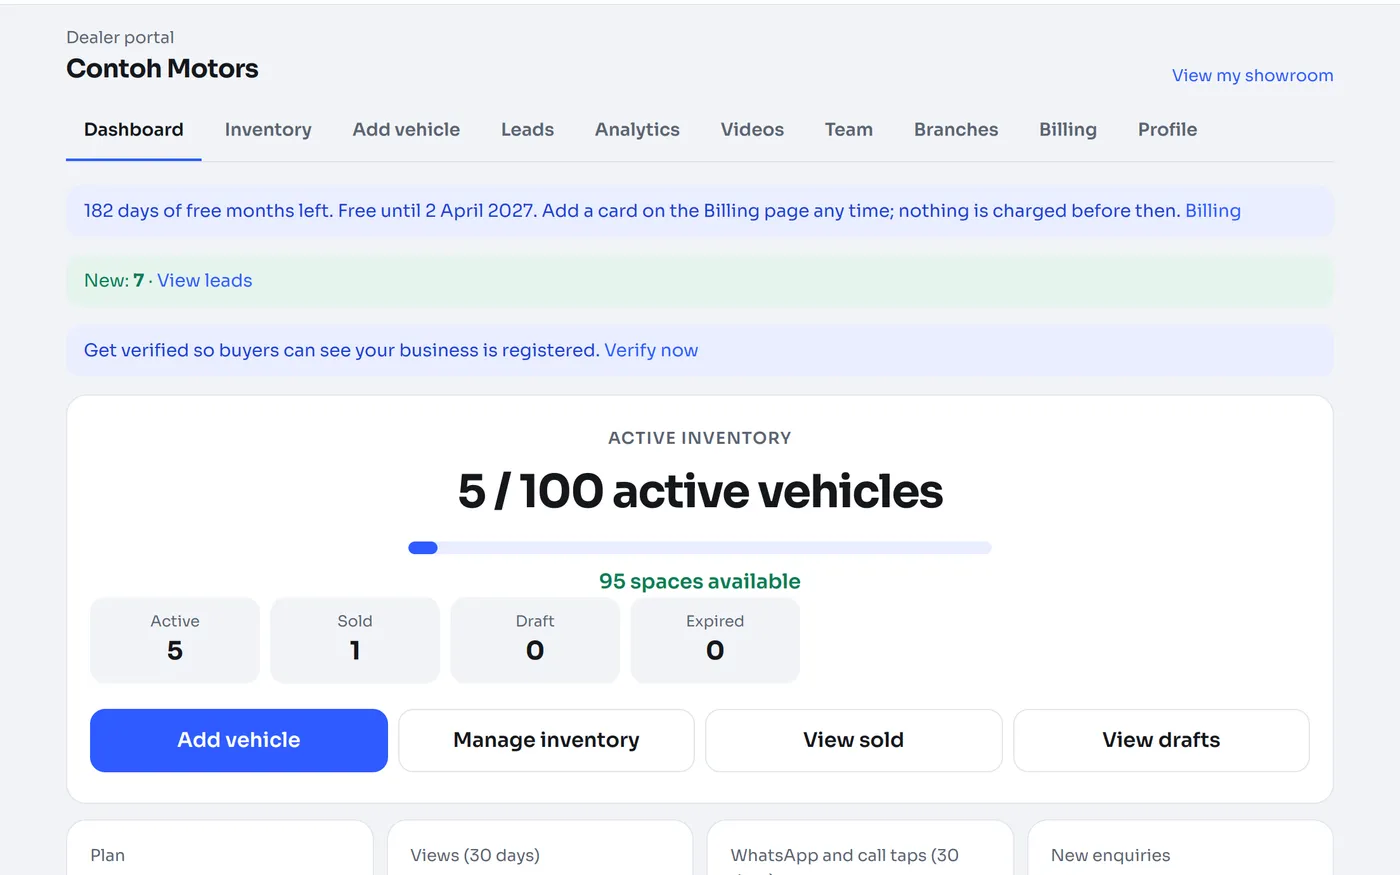Open the Profile tab
Screen dimensions: 1400x875
coord(1167,130)
